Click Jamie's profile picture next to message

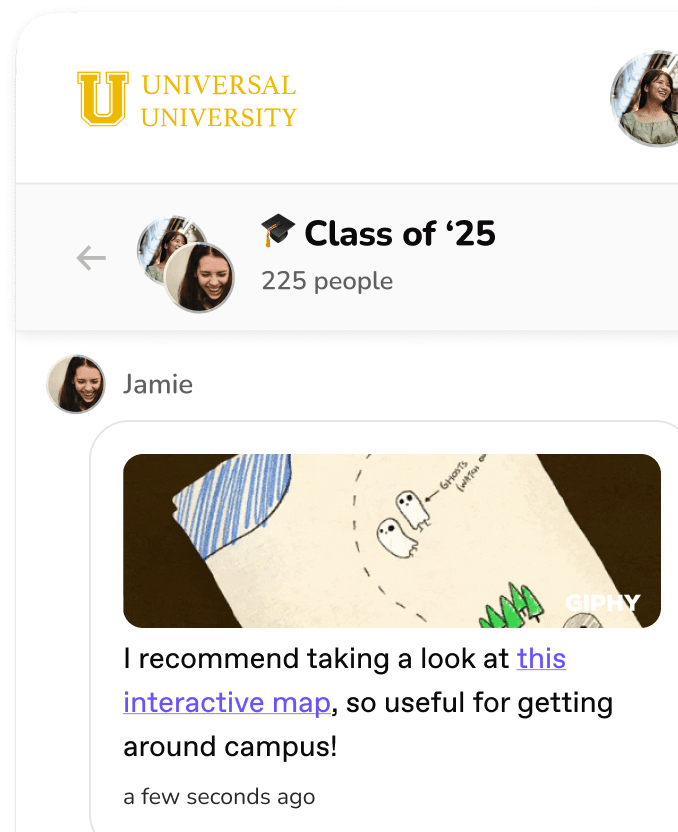pyautogui.click(x=74, y=383)
